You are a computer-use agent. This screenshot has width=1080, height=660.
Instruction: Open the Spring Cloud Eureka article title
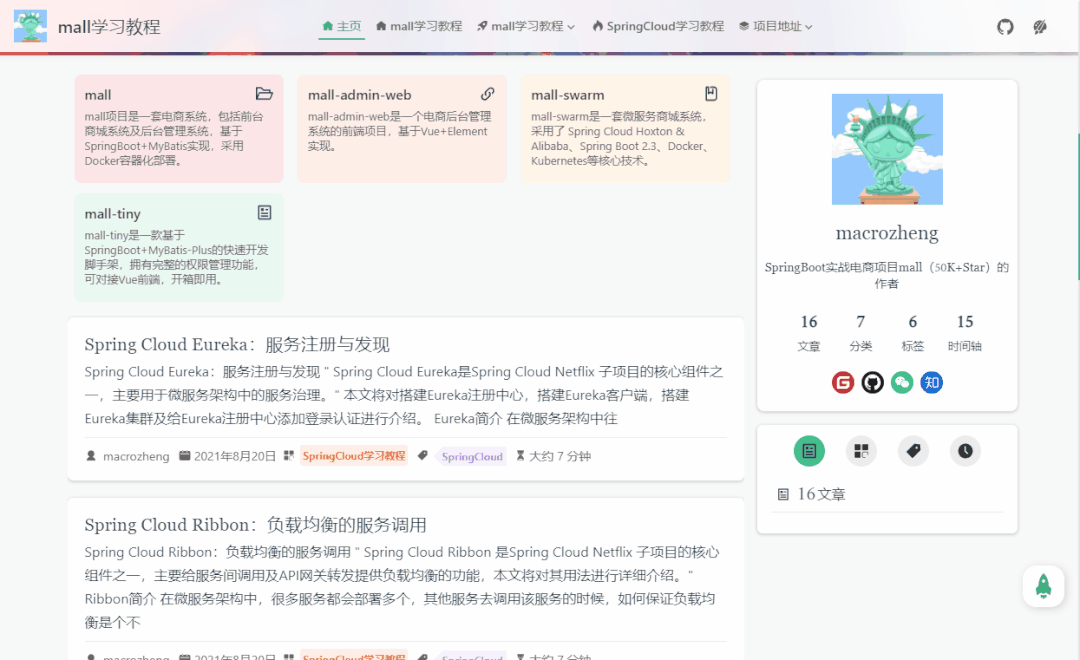[237, 344]
